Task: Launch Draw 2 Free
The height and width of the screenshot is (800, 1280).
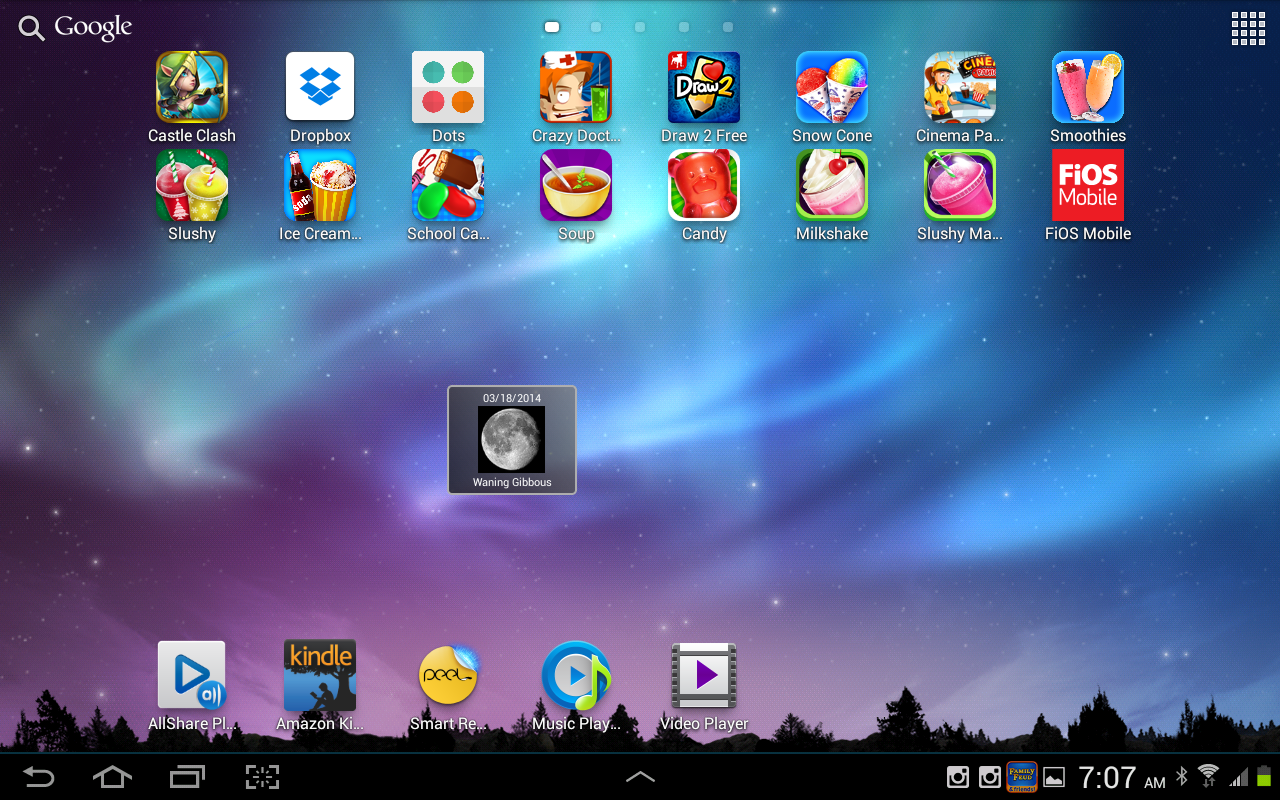Action: [x=704, y=88]
